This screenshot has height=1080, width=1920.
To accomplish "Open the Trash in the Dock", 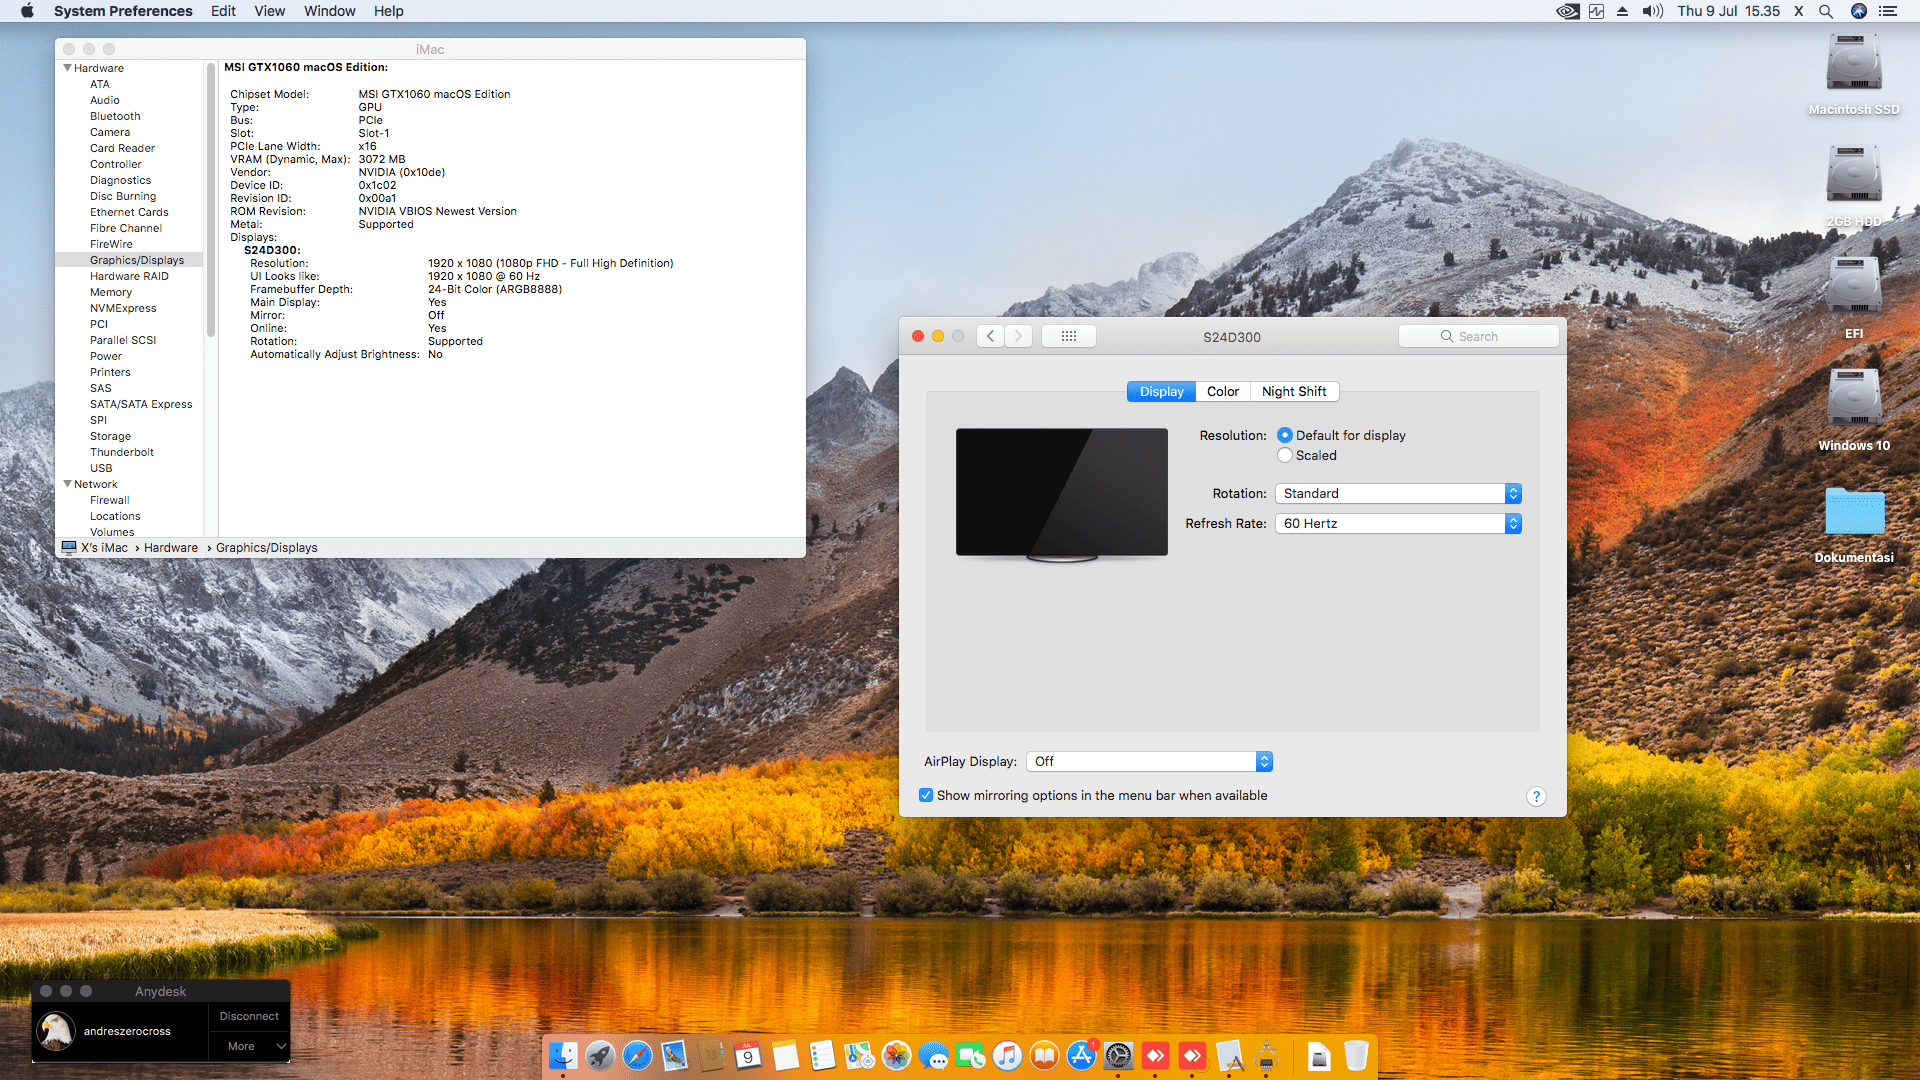I will pos(1356,1055).
